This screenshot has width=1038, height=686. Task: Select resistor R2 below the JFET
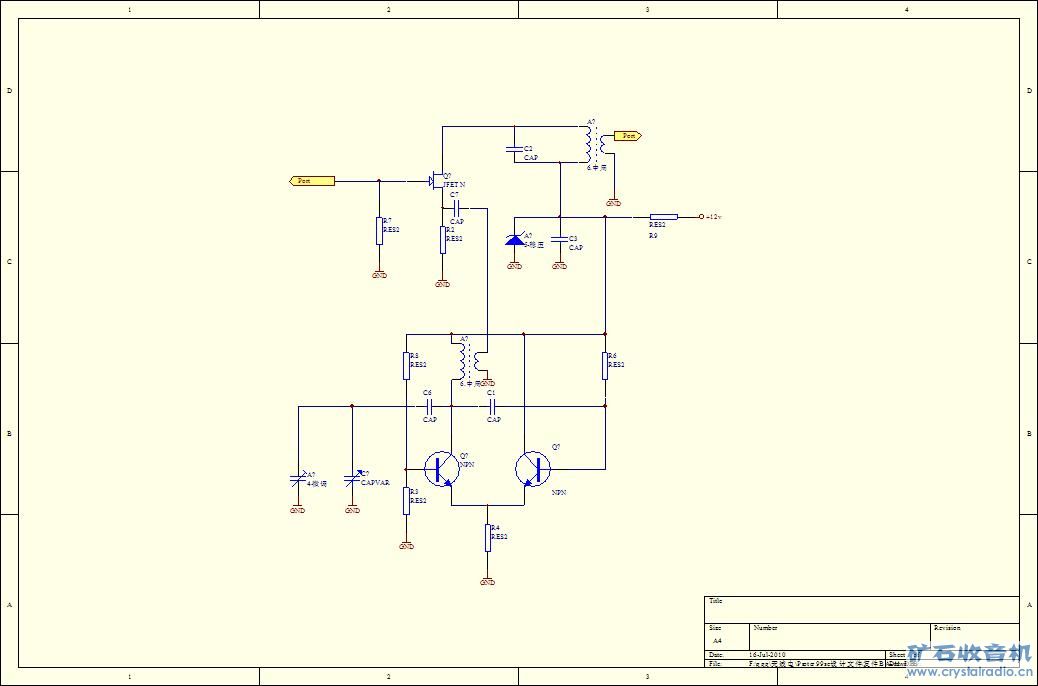pyautogui.click(x=443, y=240)
